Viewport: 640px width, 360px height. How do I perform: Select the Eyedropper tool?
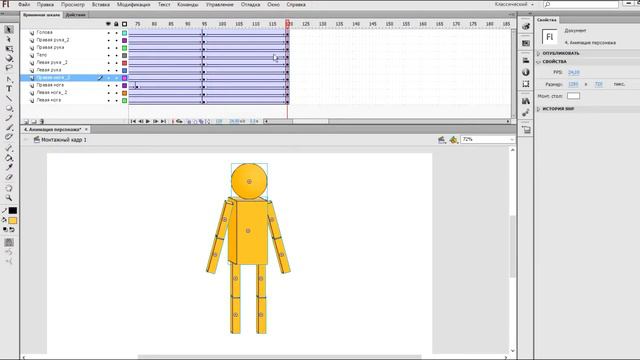[x=9, y=167]
